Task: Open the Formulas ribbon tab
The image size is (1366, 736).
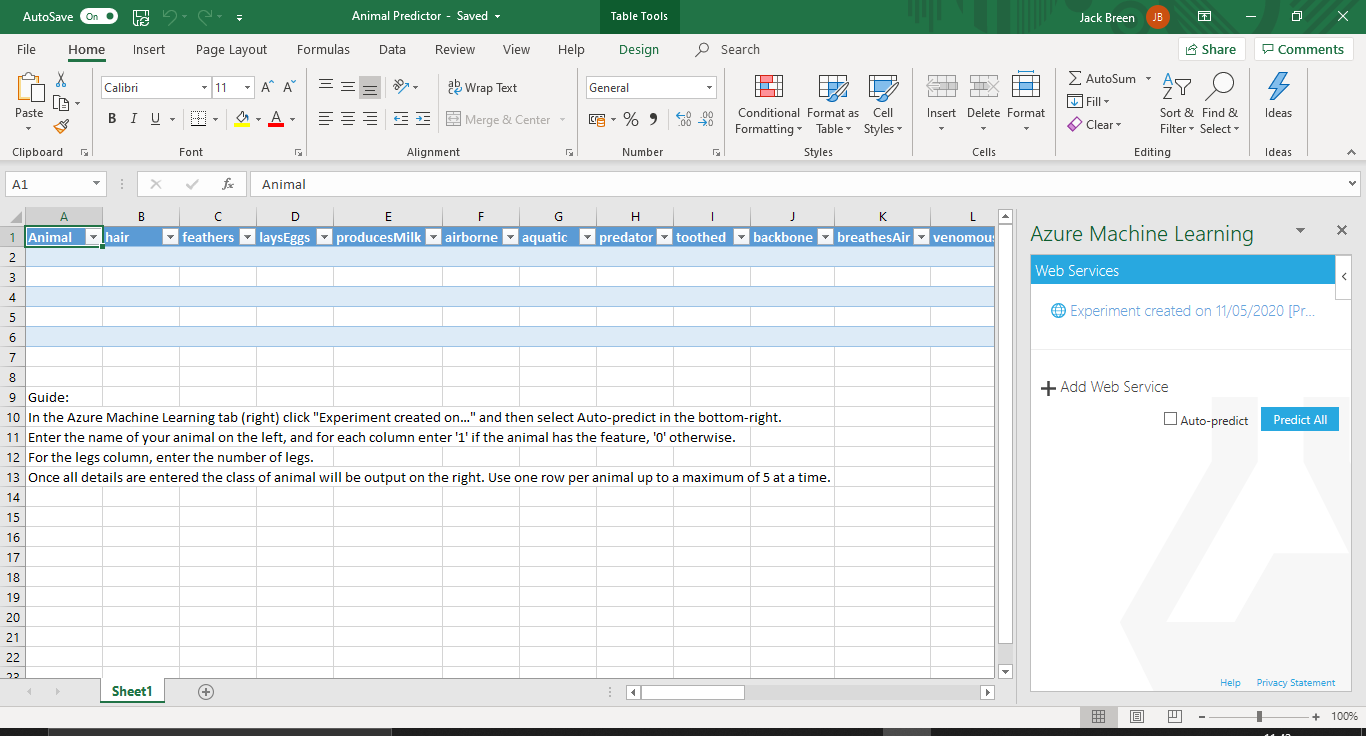Action: pos(323,49)
